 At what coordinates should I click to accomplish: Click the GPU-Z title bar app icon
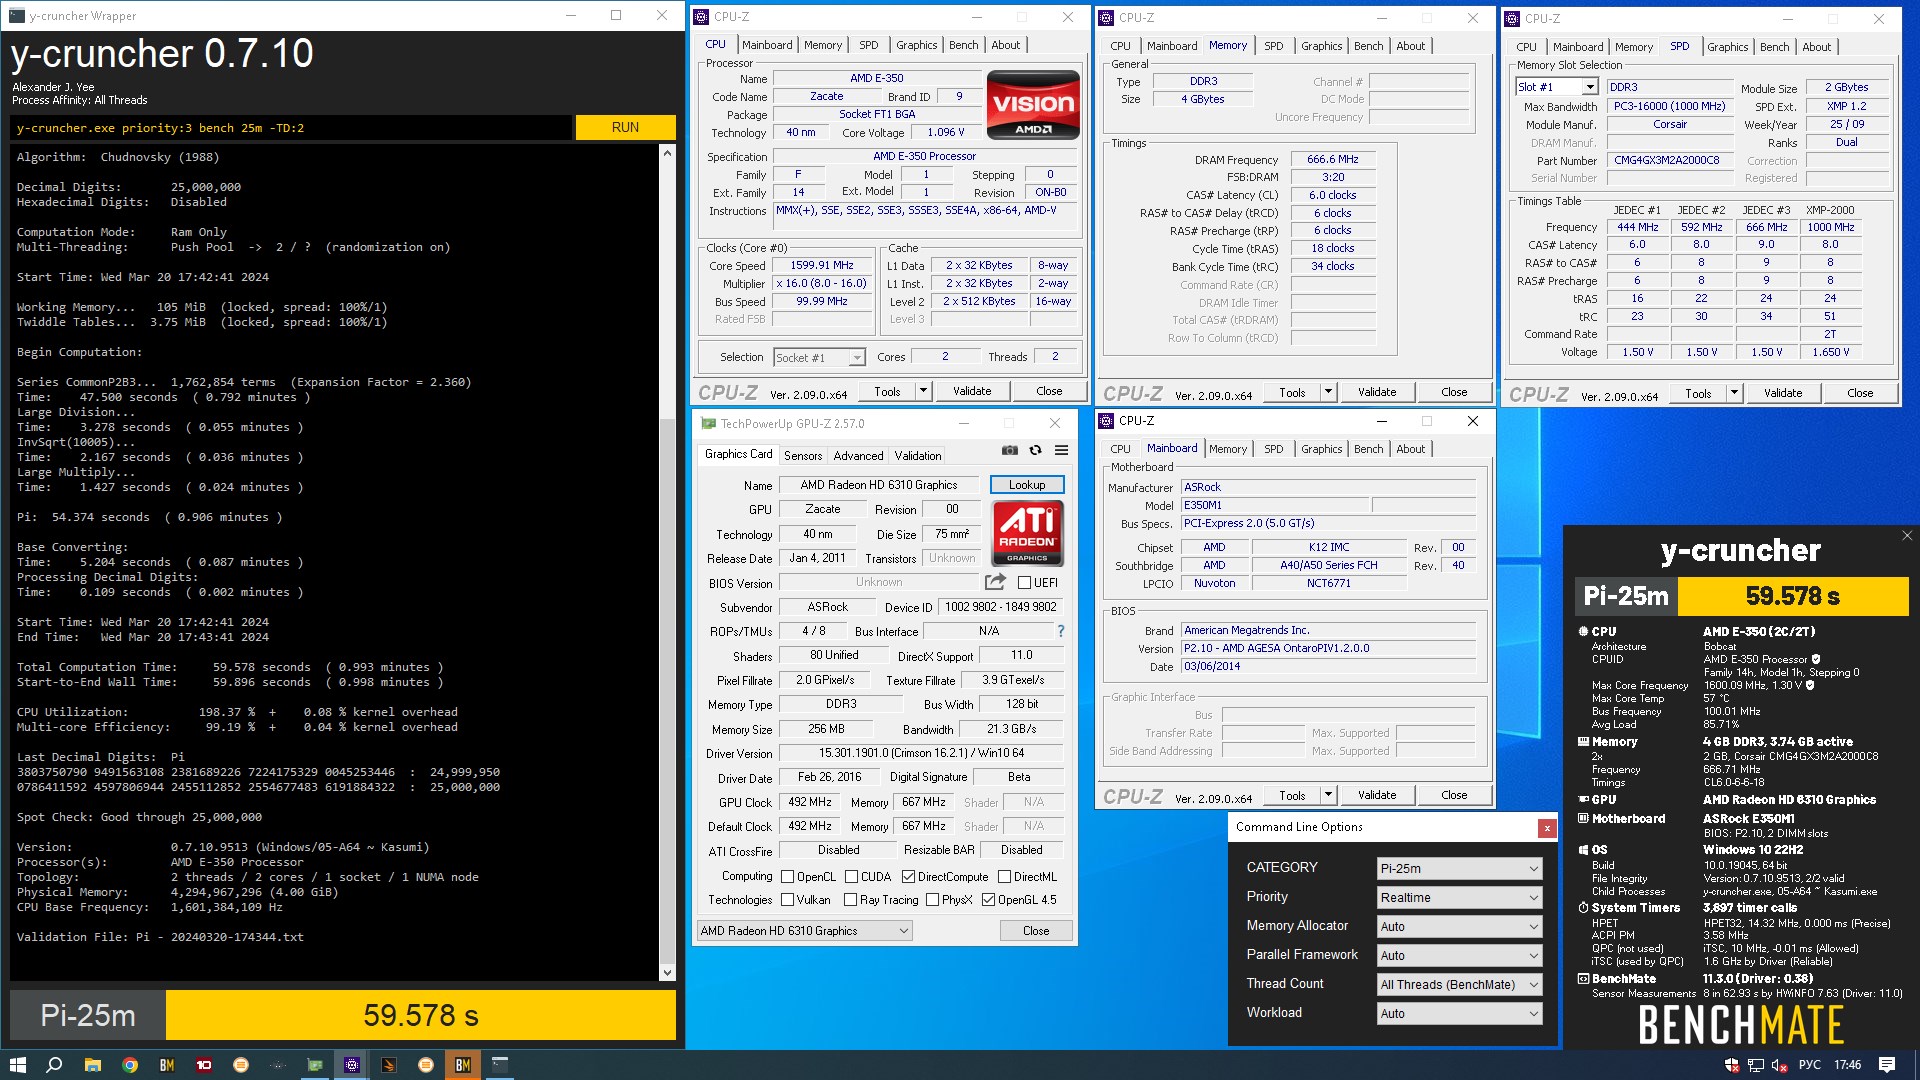[x=709, y=423]
